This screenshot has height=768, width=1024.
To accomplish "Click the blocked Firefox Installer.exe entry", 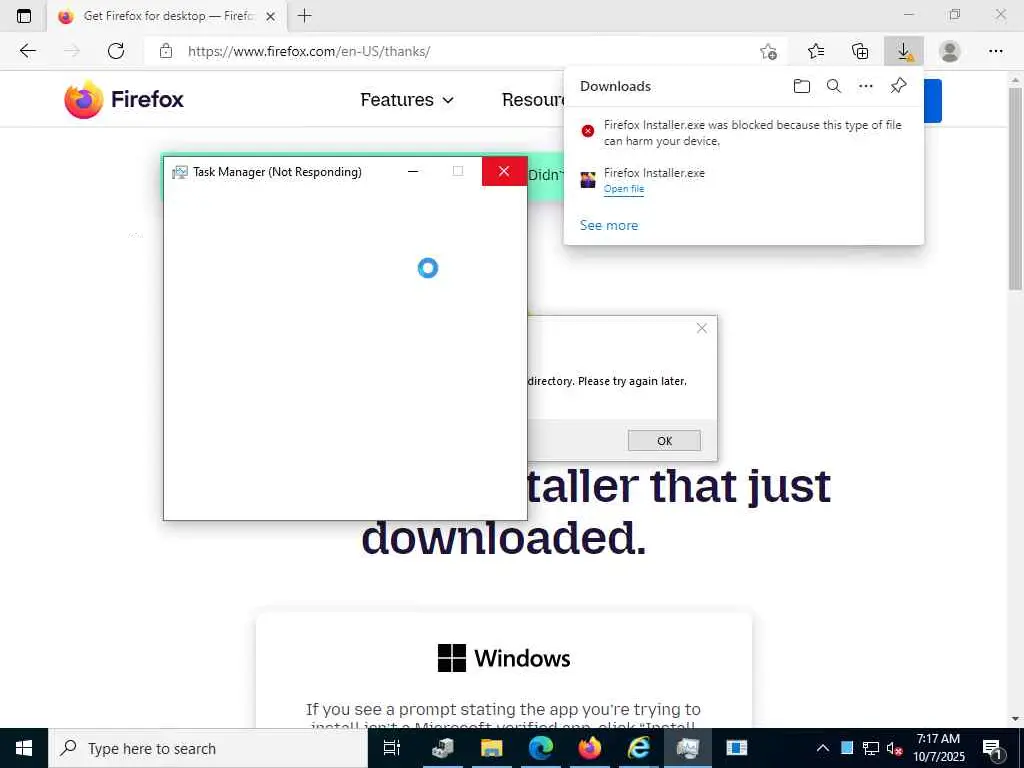I will coord(743,133).
